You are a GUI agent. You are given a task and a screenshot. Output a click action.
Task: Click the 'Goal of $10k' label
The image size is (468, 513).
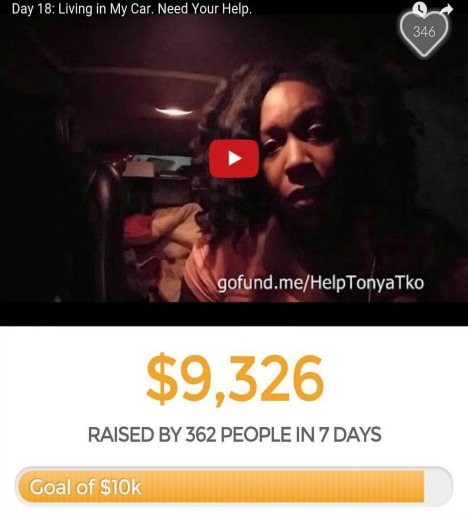coord(85,487)
